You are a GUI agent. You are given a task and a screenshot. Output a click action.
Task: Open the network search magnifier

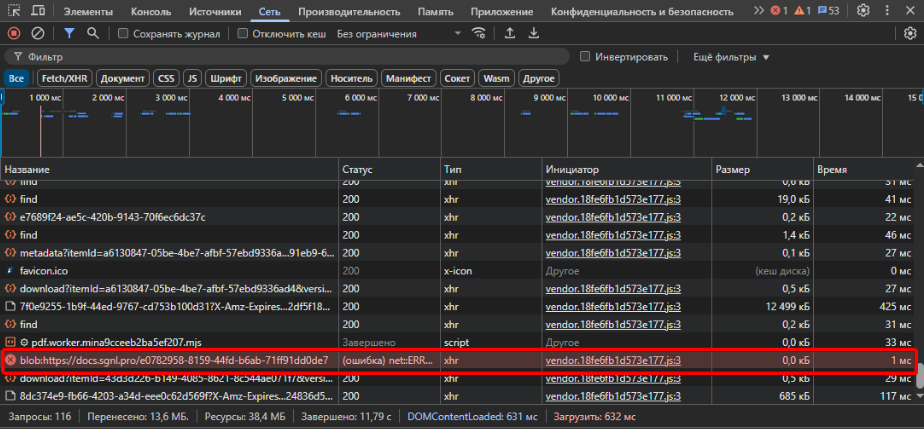pos(93,33)
